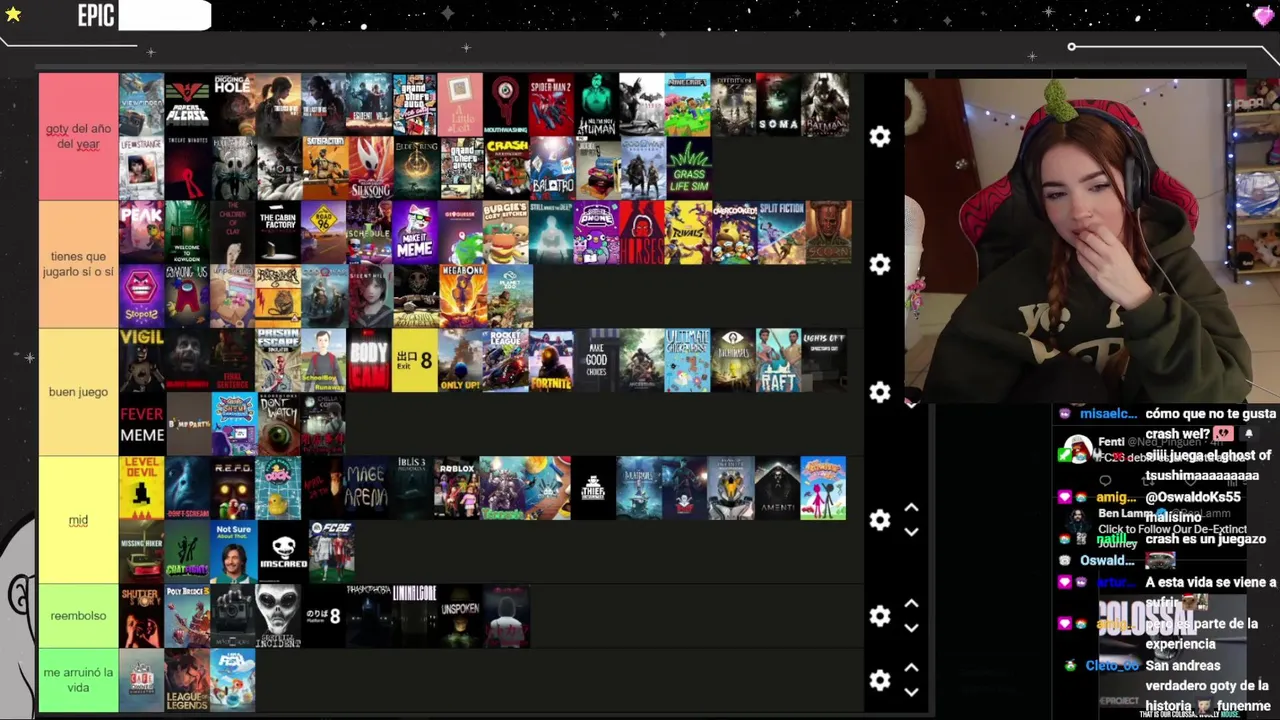Image resolution: width=1280 pixels, height=720 pixels.
Task: Pick the R.E.P.O. game tile
Action: coord(233,488)
